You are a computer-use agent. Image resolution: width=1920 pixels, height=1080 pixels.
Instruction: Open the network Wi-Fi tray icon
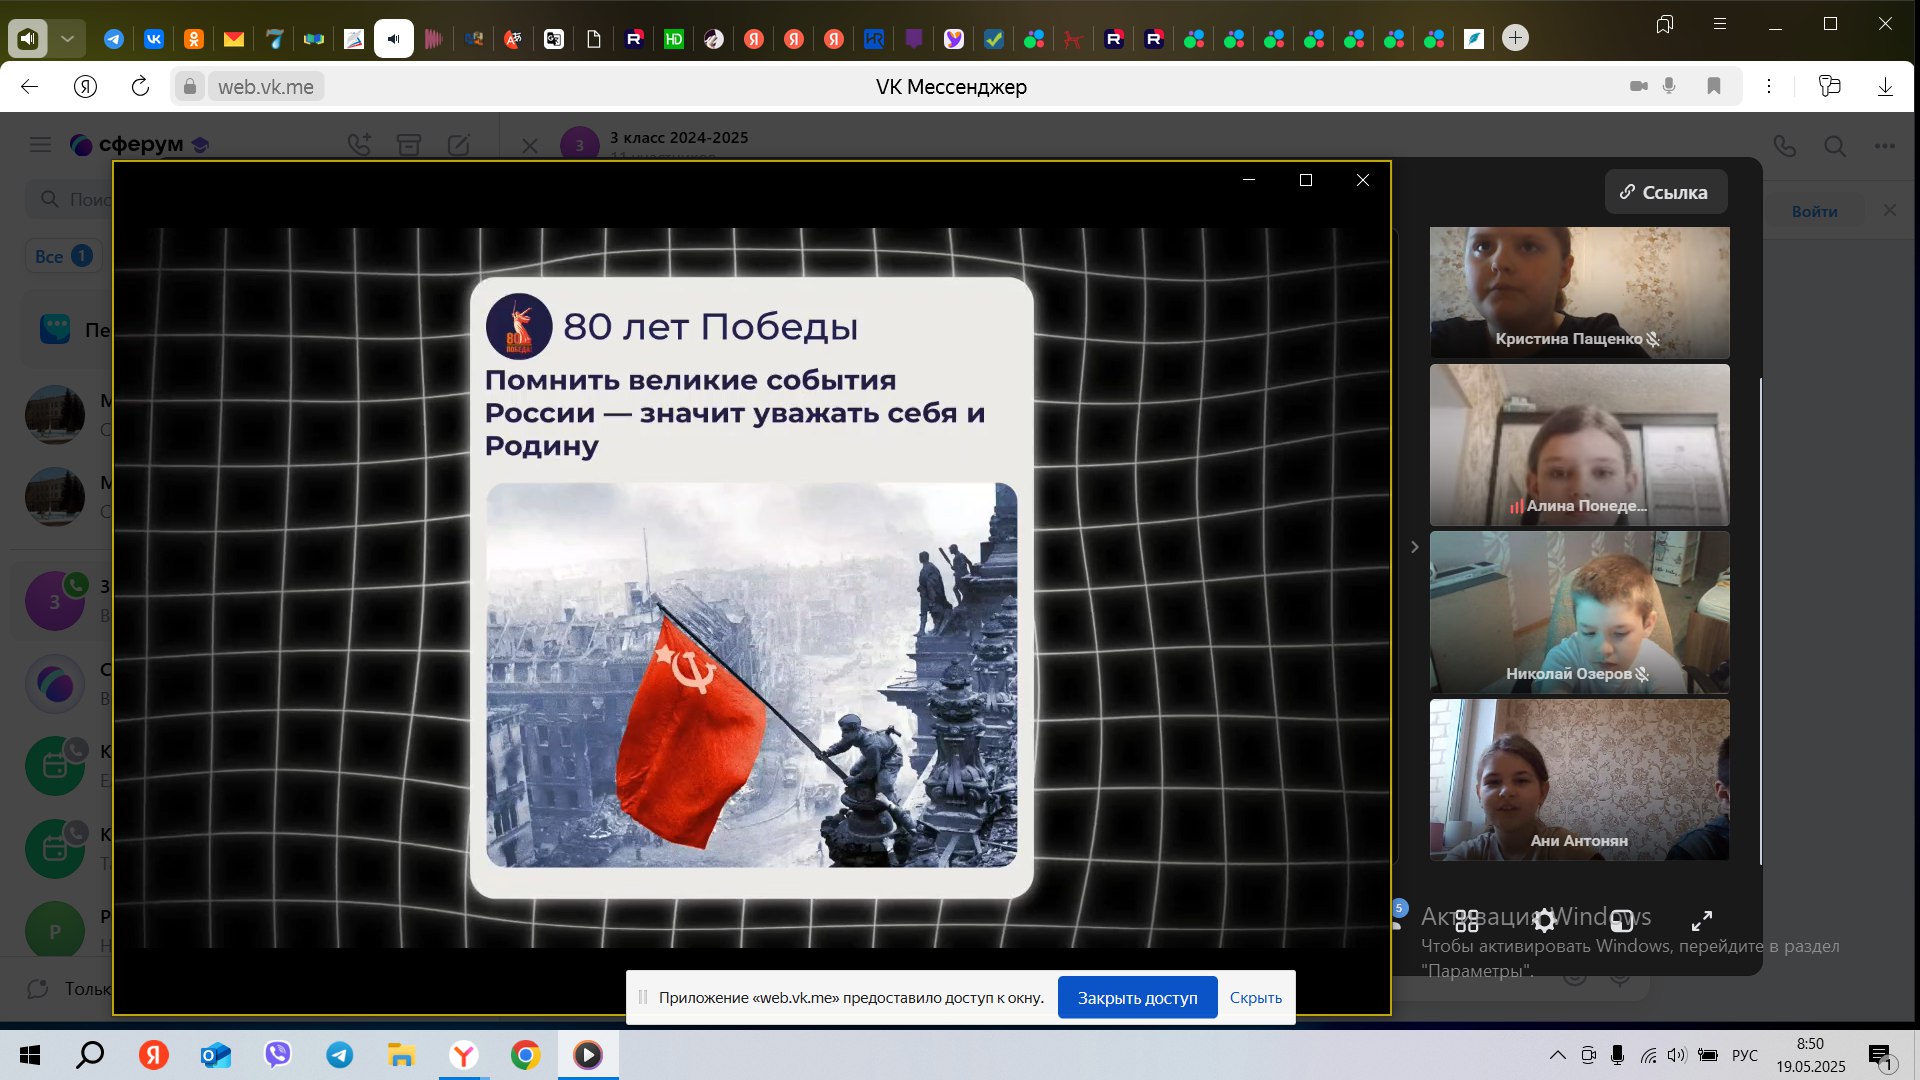tap(1648, 1055)
